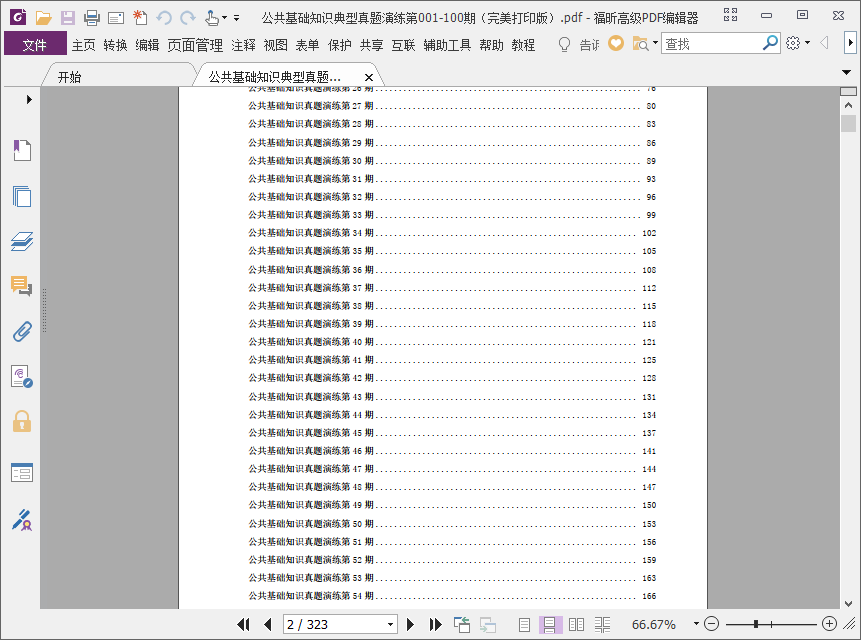The image size is (861, 640).
Task: Open the zoom percentage dropdown
Action: click(696, 624)
